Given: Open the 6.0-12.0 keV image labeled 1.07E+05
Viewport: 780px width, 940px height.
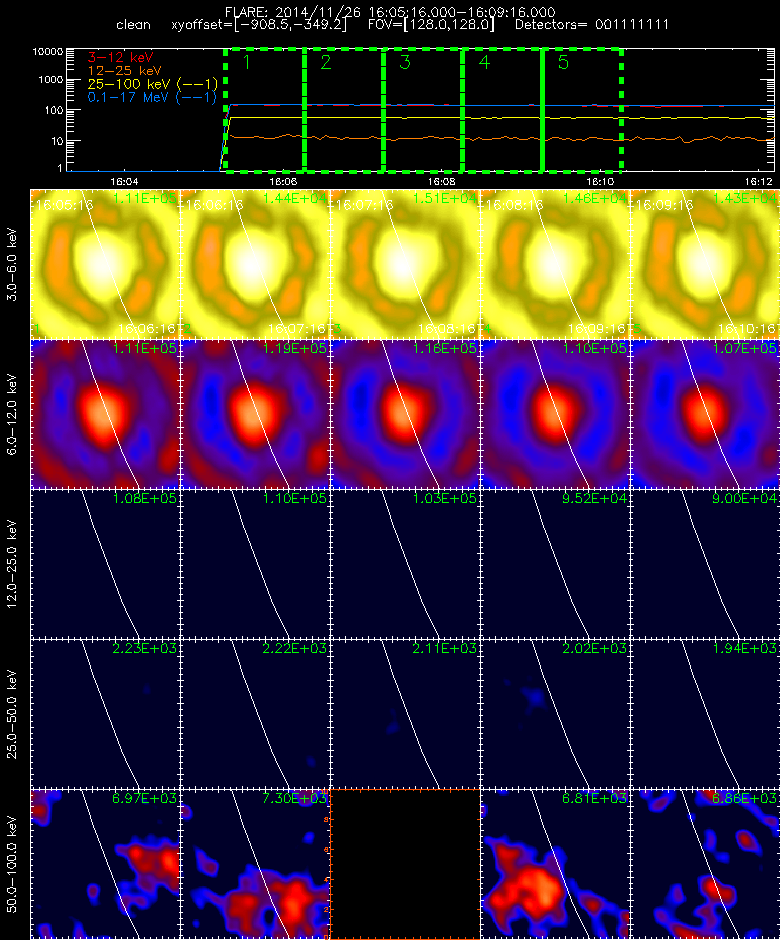Looking at the screenshot, I should coord(704,414).
